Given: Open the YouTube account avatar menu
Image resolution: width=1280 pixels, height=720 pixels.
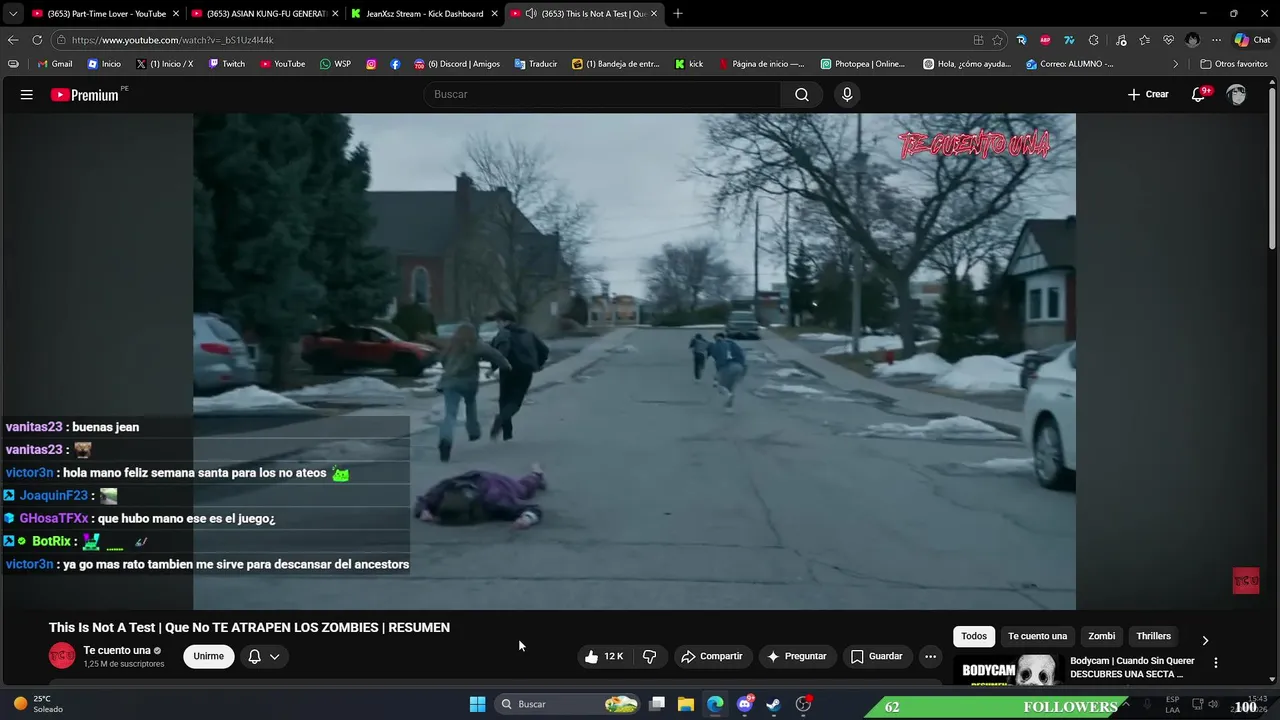Looking at the screenshot, I should click(1237, 94).
